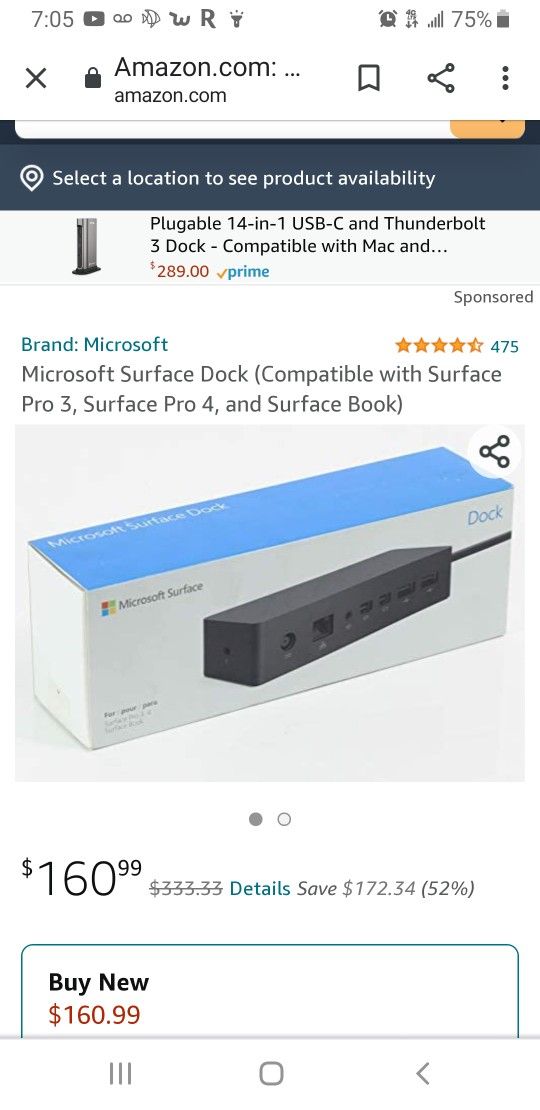The image size is (540, 1110).
Task: Go back with Android back arrow
Action: pyautogui.click(x=423, y=1074)
